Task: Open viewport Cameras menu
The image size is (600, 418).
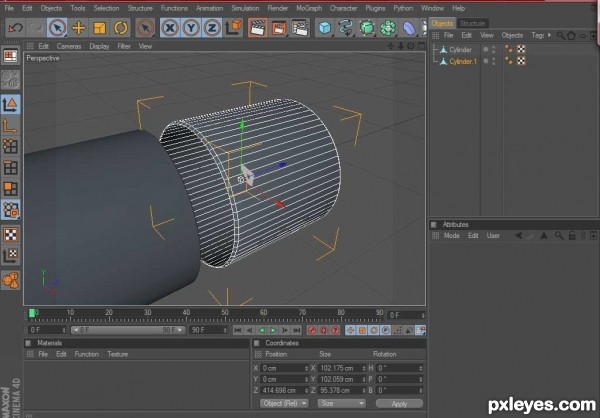Action: (x=69, y=46)
